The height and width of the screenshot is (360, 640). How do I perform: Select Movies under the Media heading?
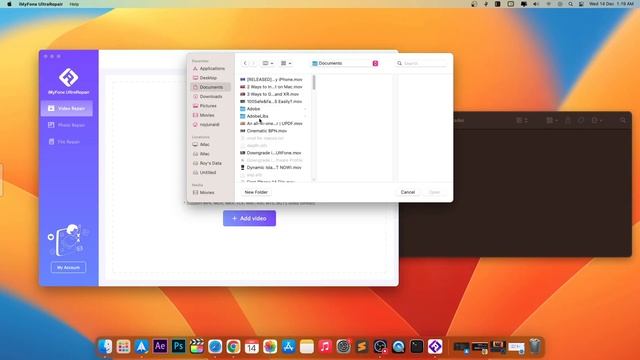pos(210,193)
